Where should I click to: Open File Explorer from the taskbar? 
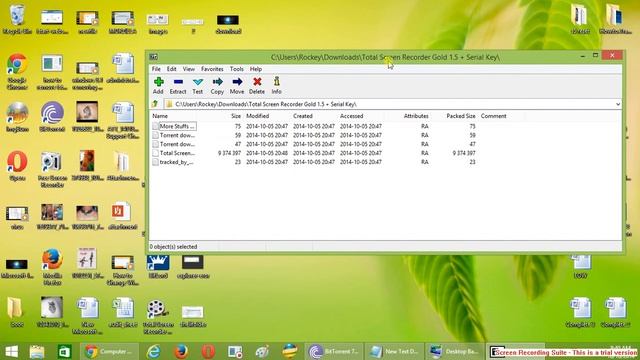37,351
